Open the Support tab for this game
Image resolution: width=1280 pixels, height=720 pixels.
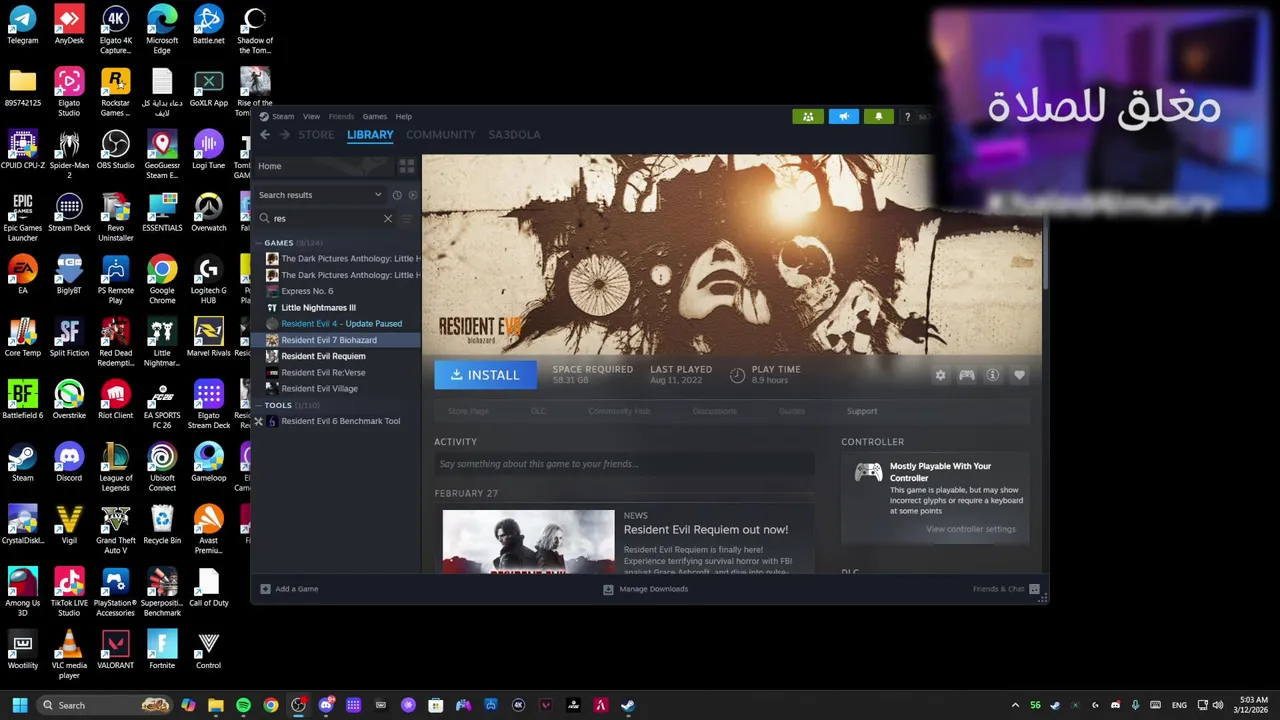tap(862, 411)
